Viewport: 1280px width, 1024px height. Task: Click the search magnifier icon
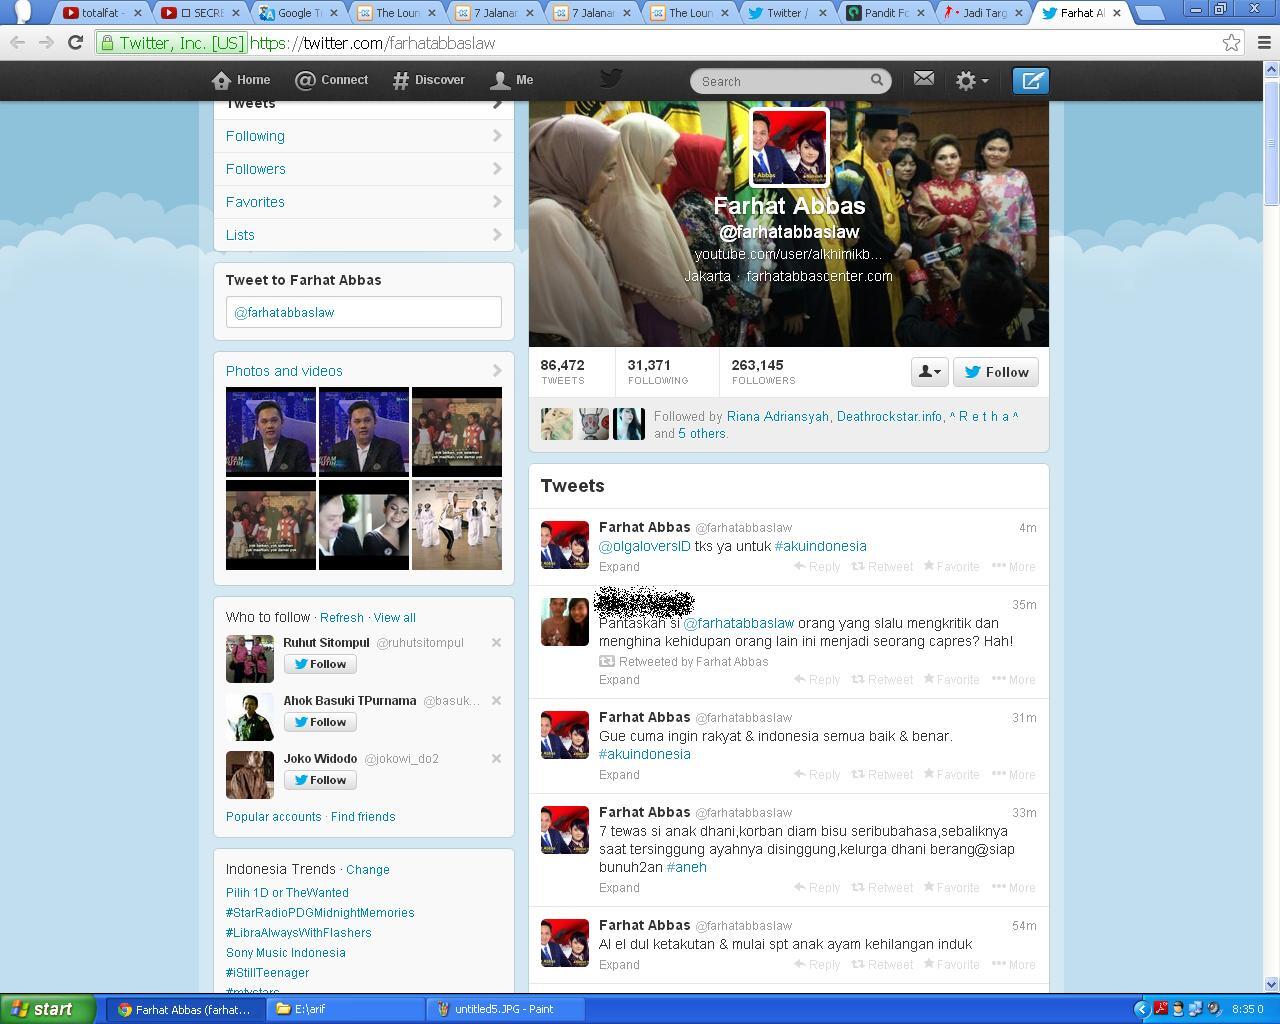877,80
